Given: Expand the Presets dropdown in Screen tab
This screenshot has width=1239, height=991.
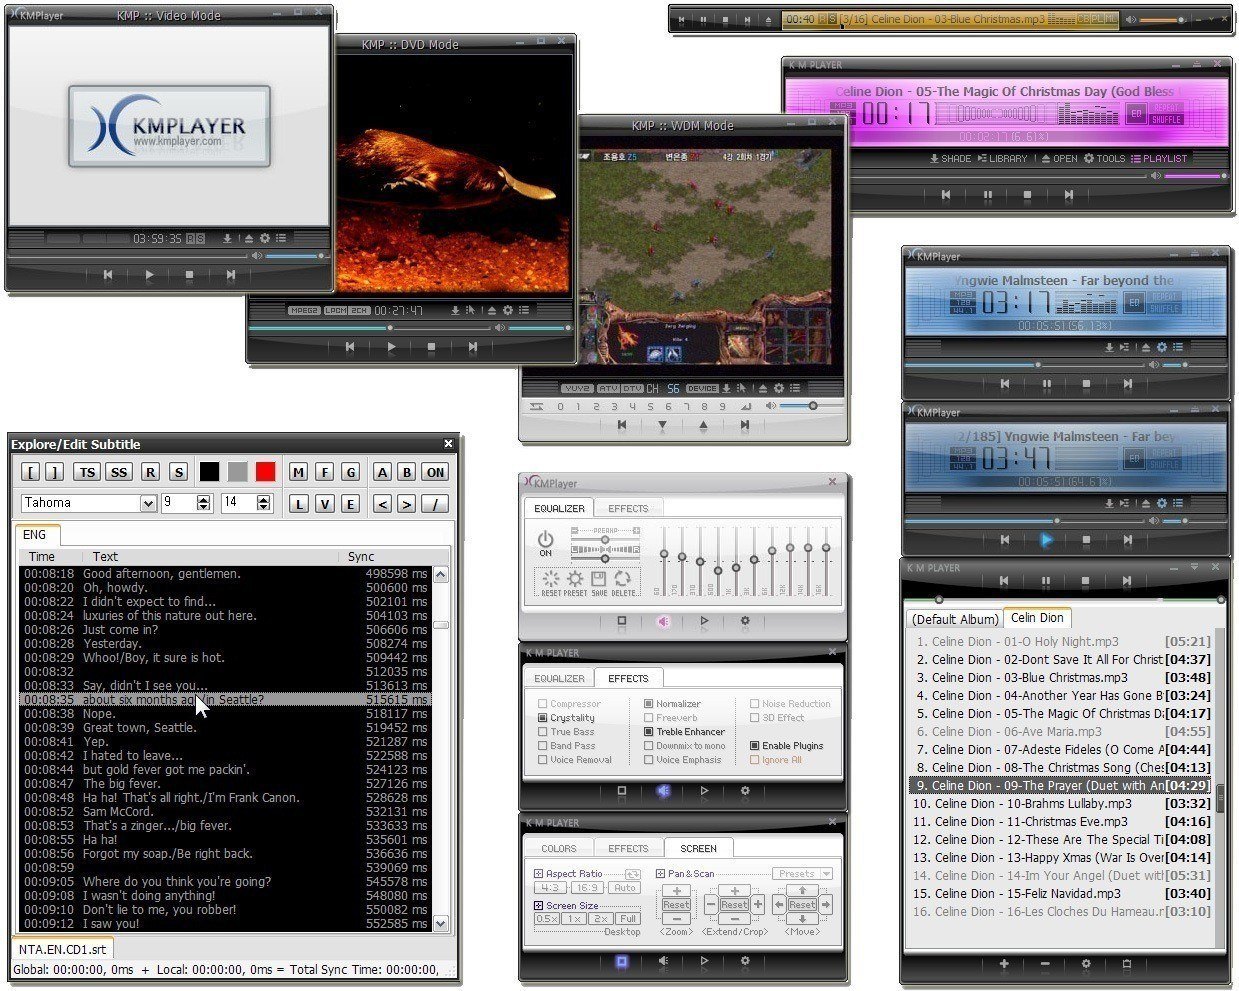Looking at the screenshot, I should [x=825, y=874].
